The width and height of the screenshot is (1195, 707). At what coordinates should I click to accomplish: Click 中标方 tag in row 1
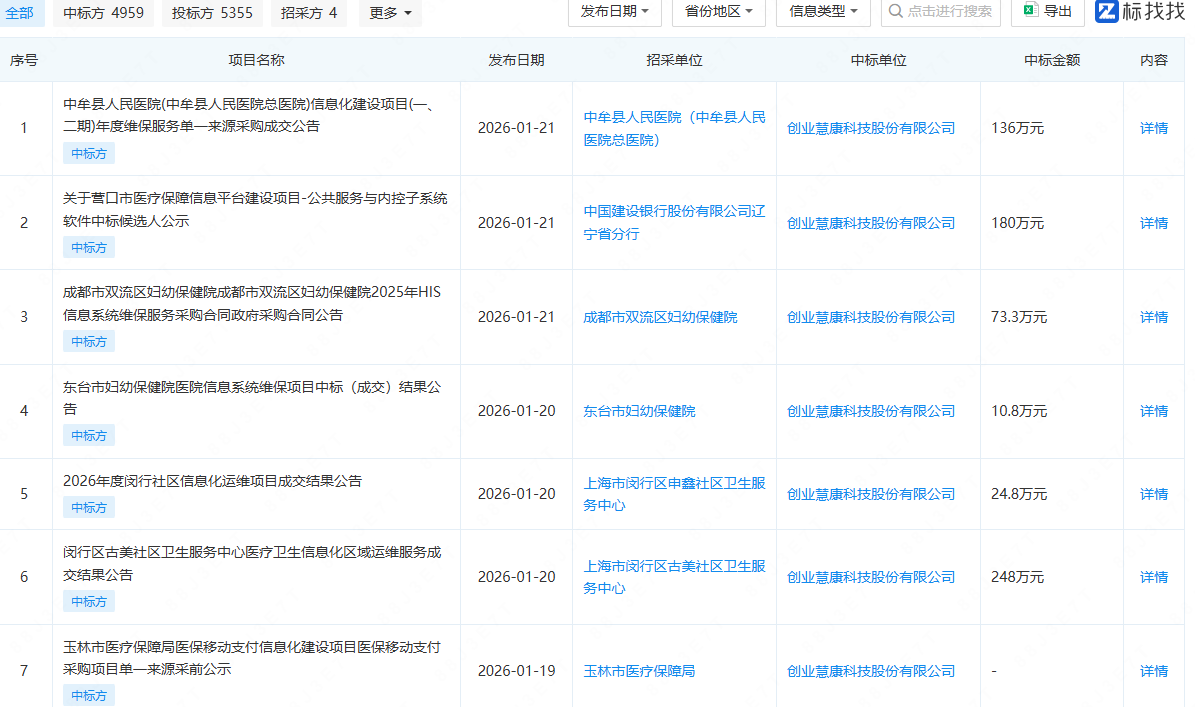point(88,153)
